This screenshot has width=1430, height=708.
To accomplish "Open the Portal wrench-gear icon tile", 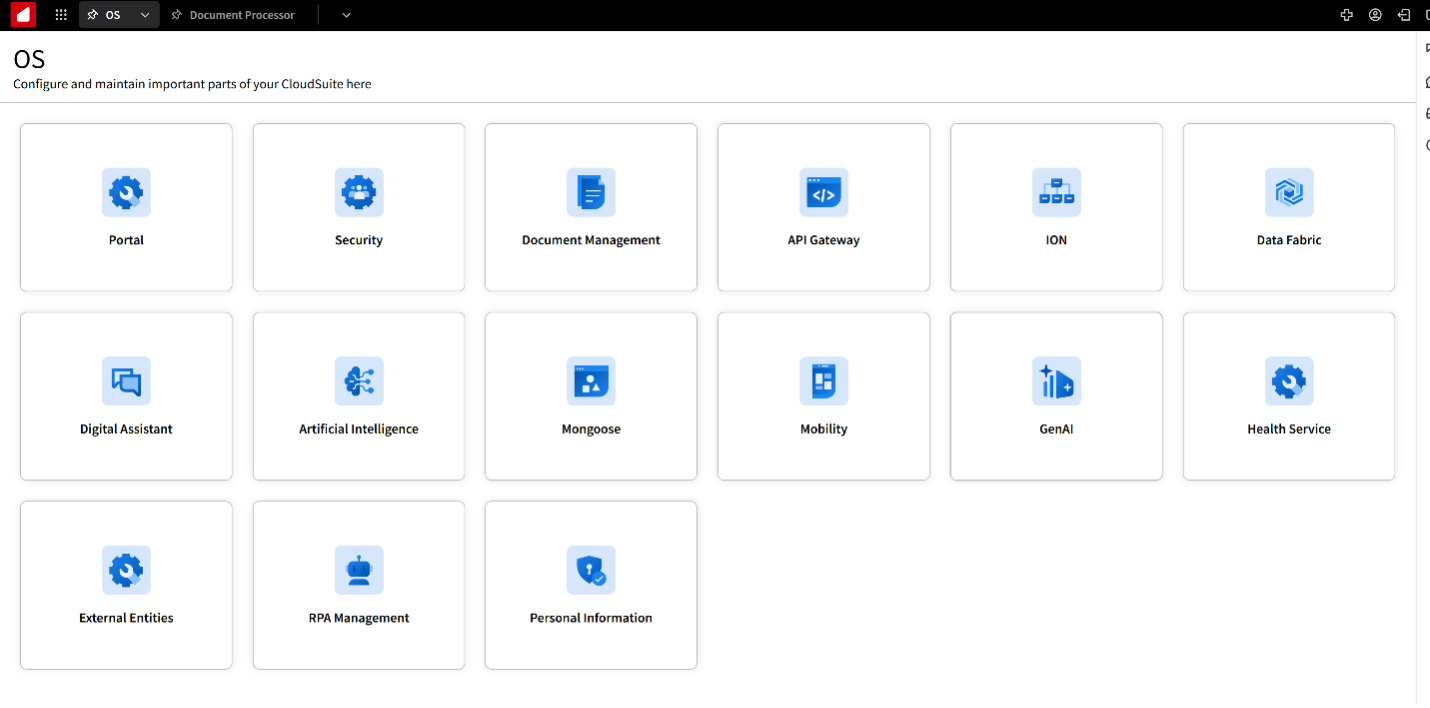I will 126,192.
